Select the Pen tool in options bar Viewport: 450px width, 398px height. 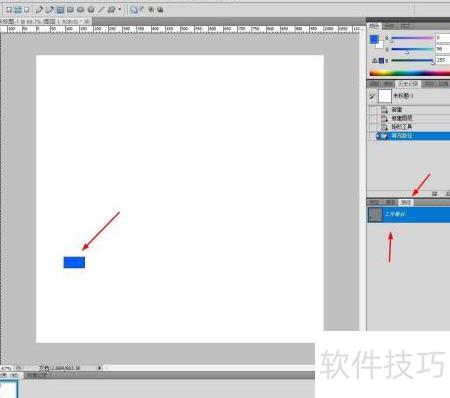(39, 10)
